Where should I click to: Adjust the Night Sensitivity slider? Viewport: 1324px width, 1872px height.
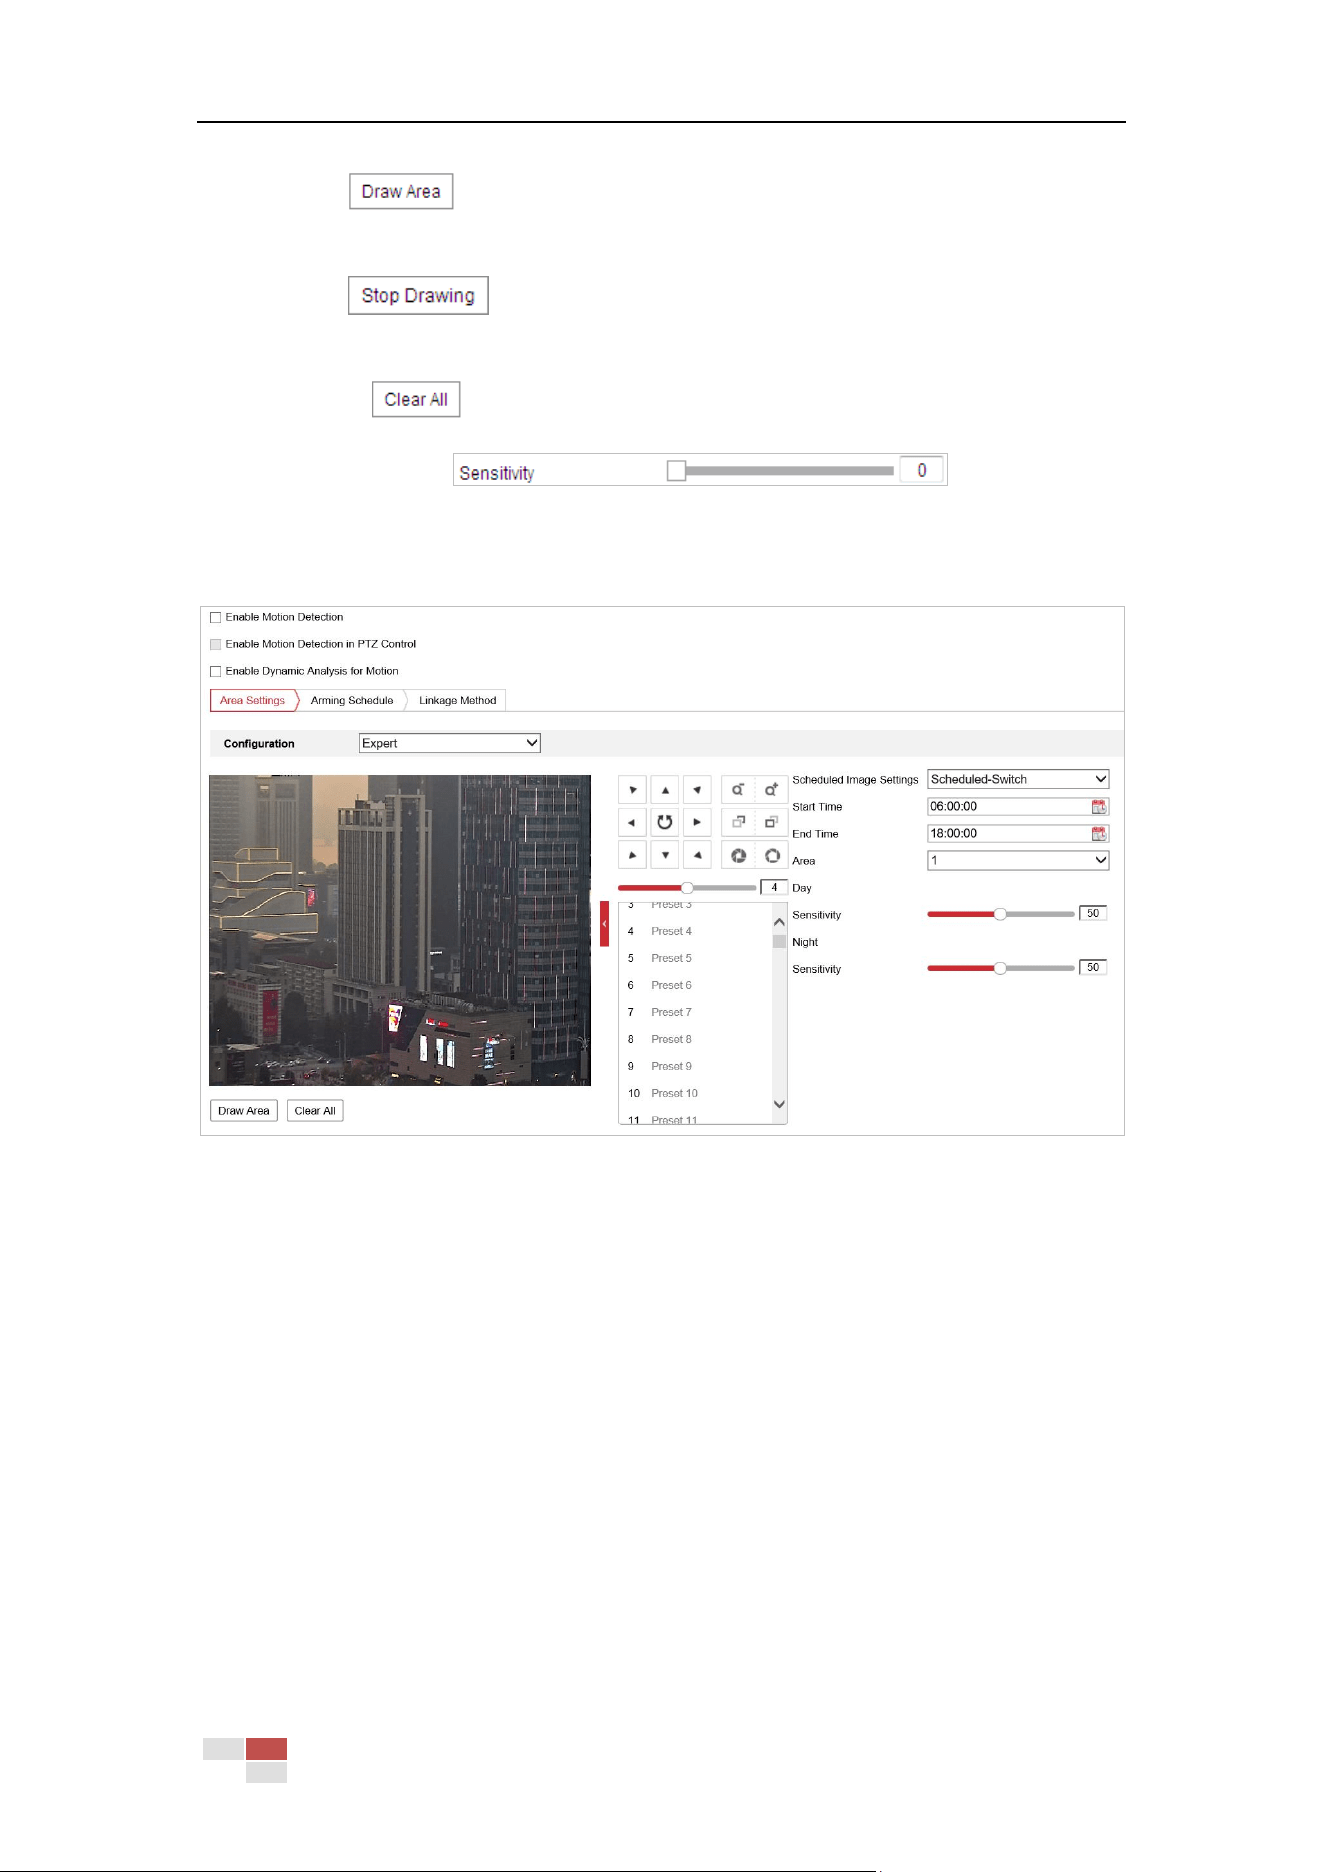[1000, 968]
